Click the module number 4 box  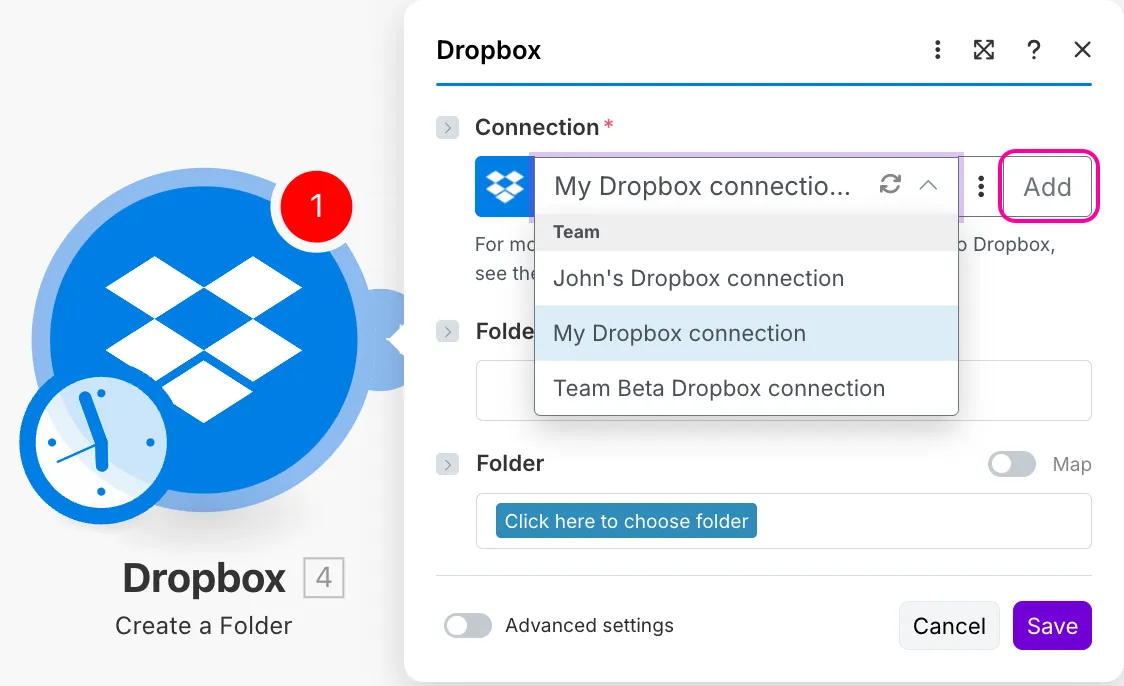point(323,578)
